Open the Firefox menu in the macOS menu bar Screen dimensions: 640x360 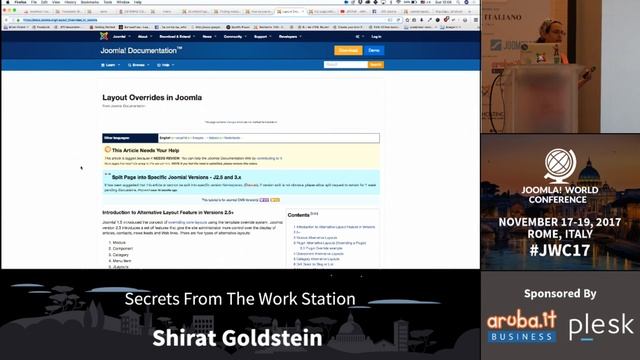(x=20, y=2)
